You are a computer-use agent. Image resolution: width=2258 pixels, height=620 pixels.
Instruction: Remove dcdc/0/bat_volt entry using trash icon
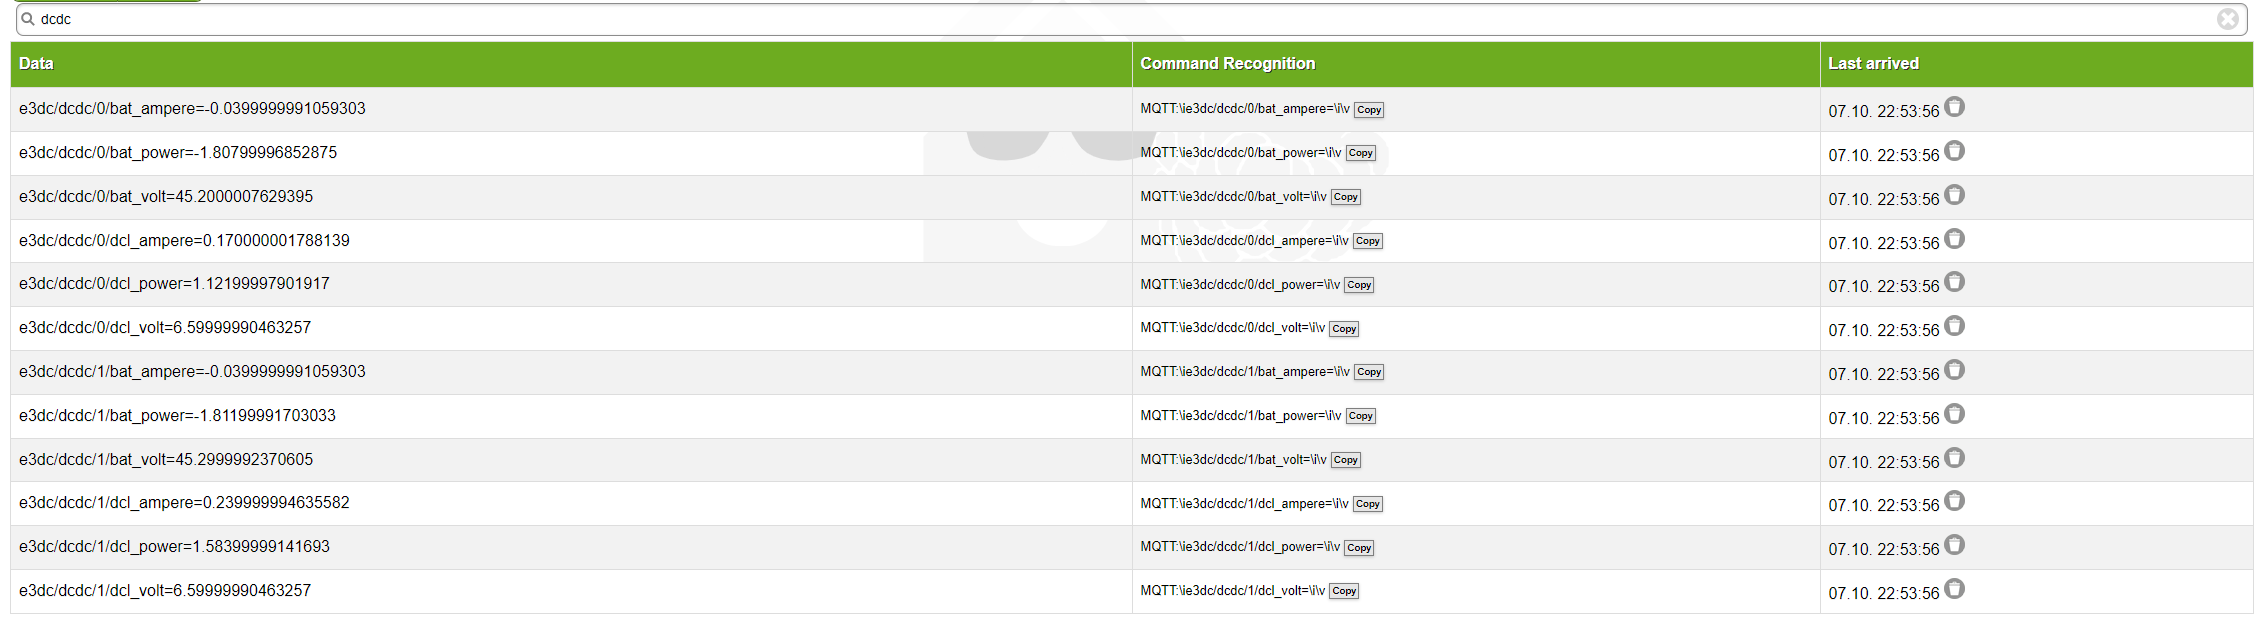[1954, 195]
